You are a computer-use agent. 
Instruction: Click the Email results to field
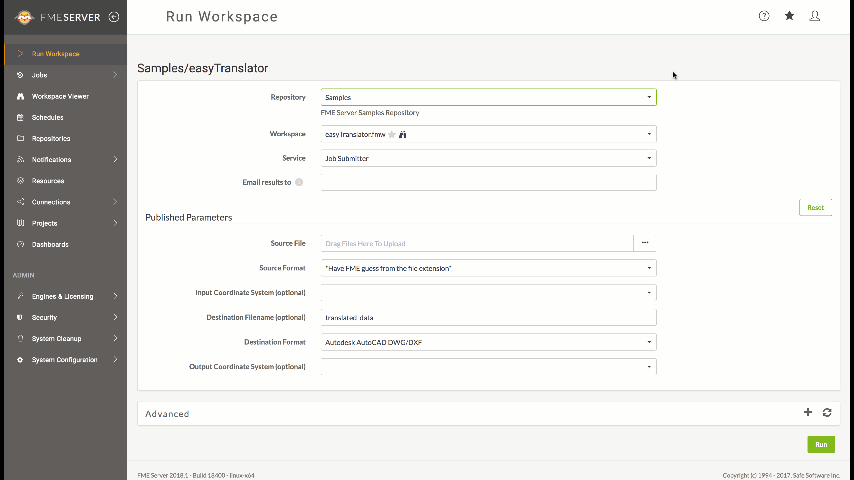pyautogui.click(x=489, y=183)
